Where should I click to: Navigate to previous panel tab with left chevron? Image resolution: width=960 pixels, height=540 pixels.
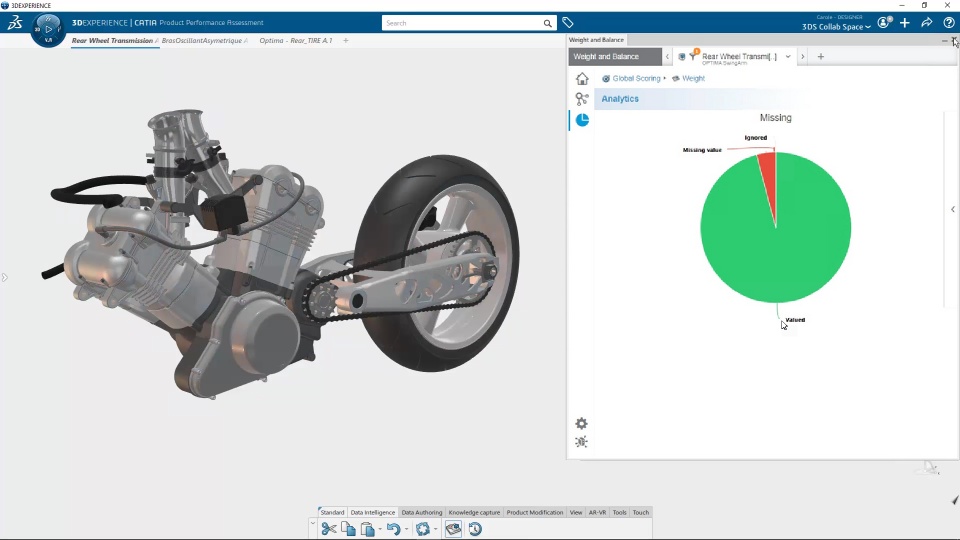[x=667, y=56]
